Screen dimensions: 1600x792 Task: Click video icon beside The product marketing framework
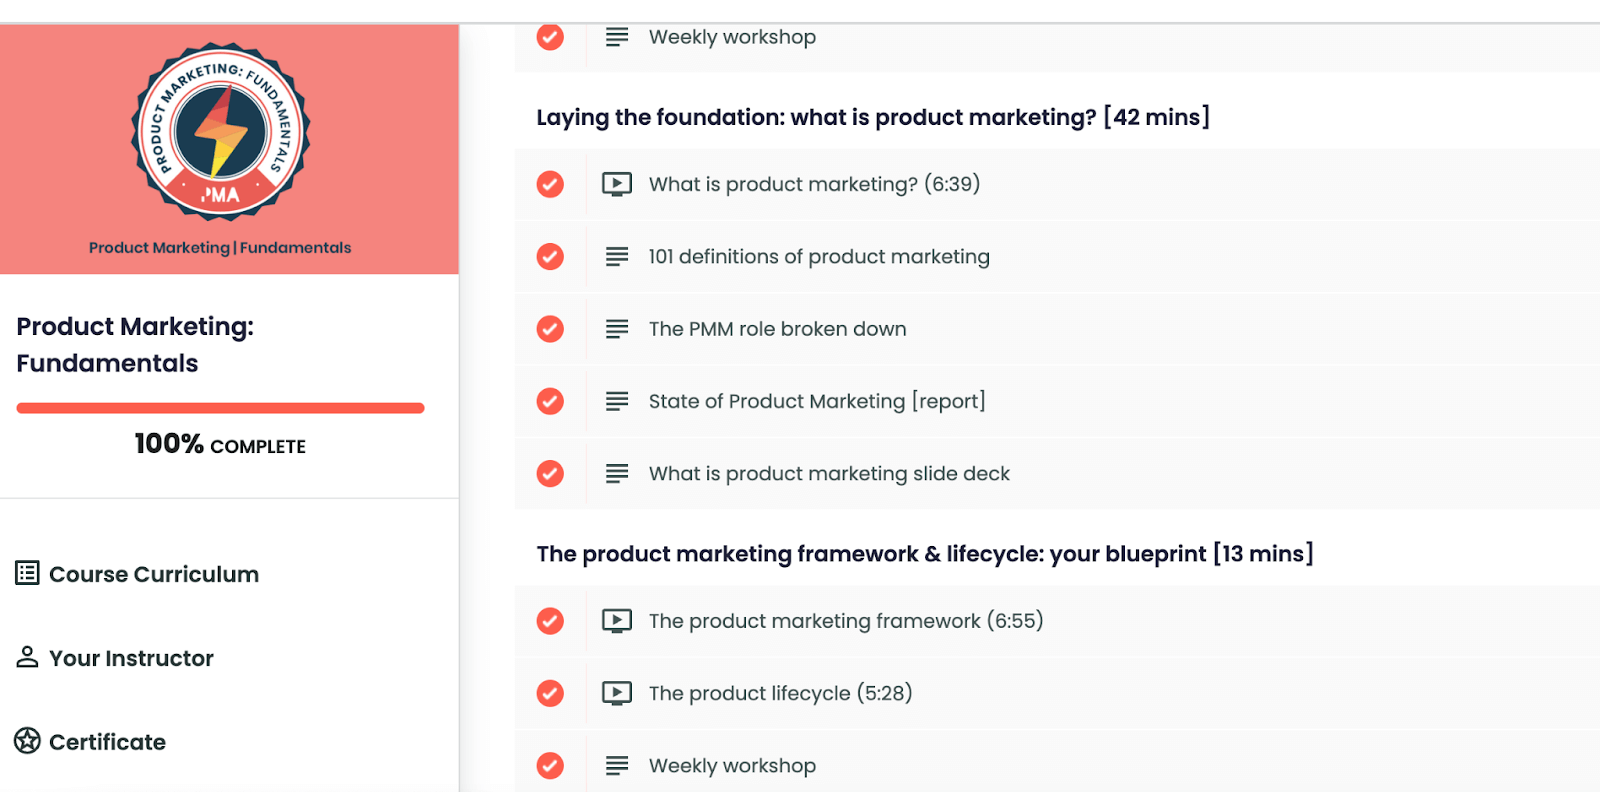[617, 621]
